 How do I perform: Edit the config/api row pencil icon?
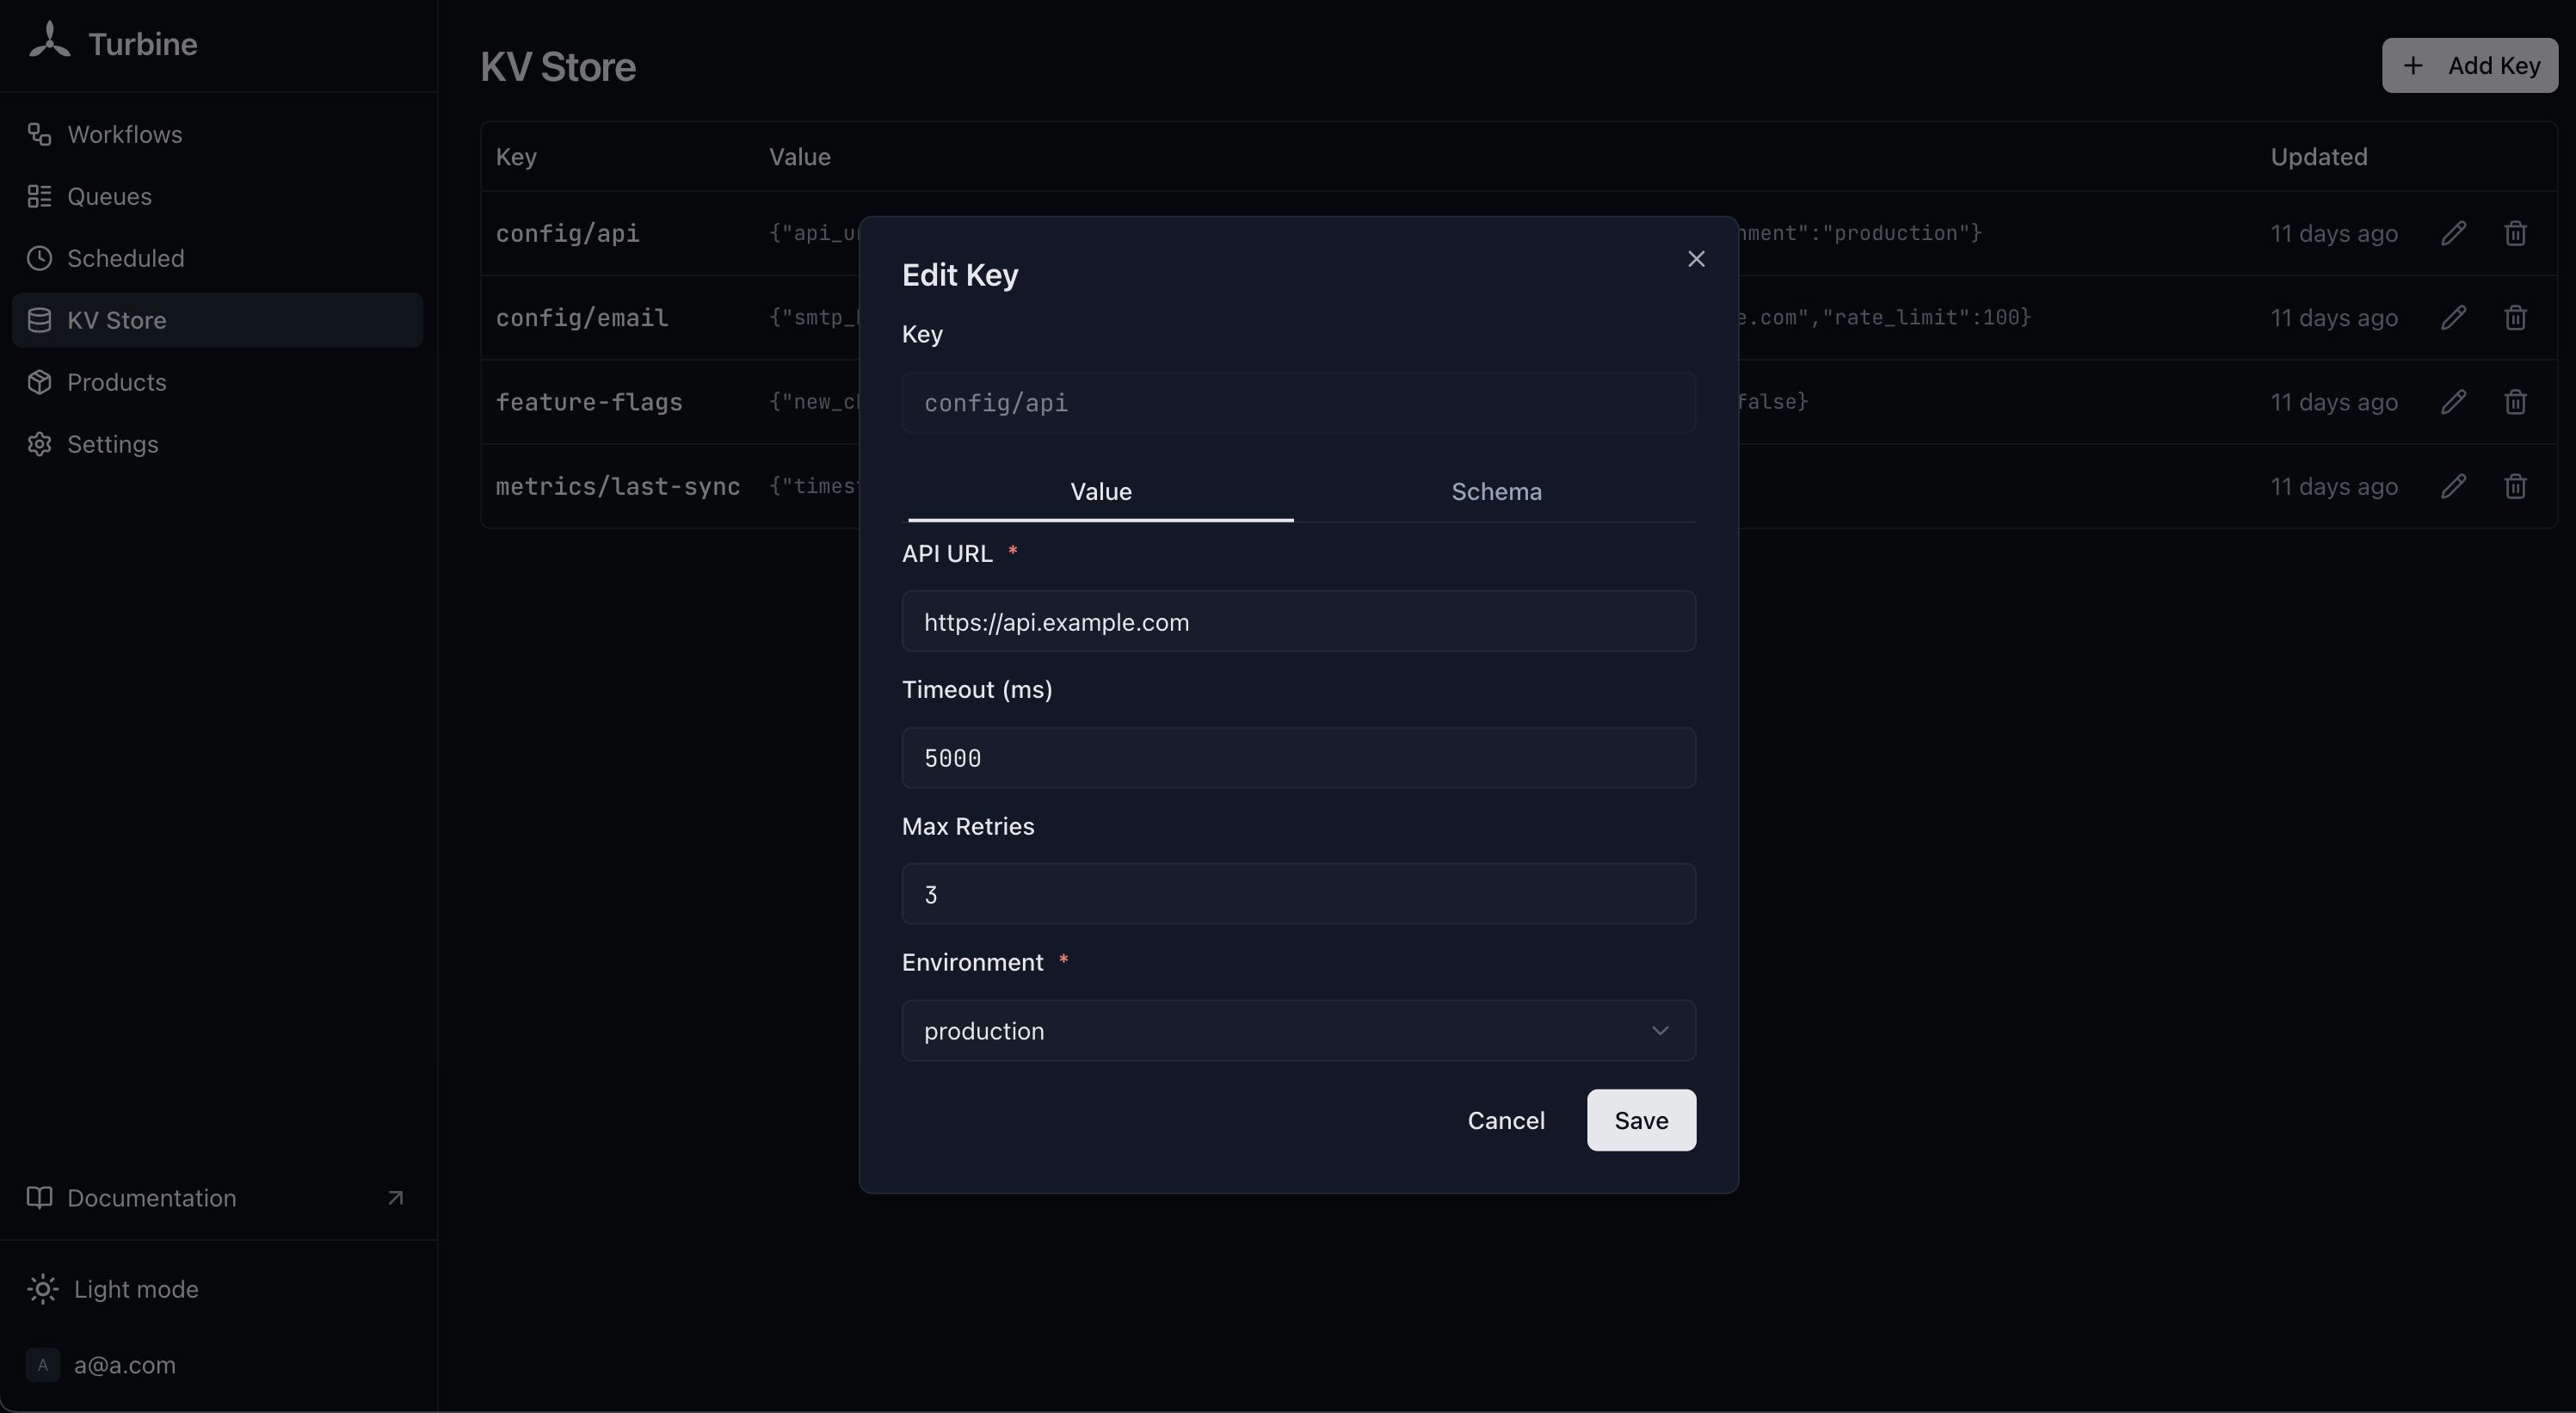coord(2453,233)
